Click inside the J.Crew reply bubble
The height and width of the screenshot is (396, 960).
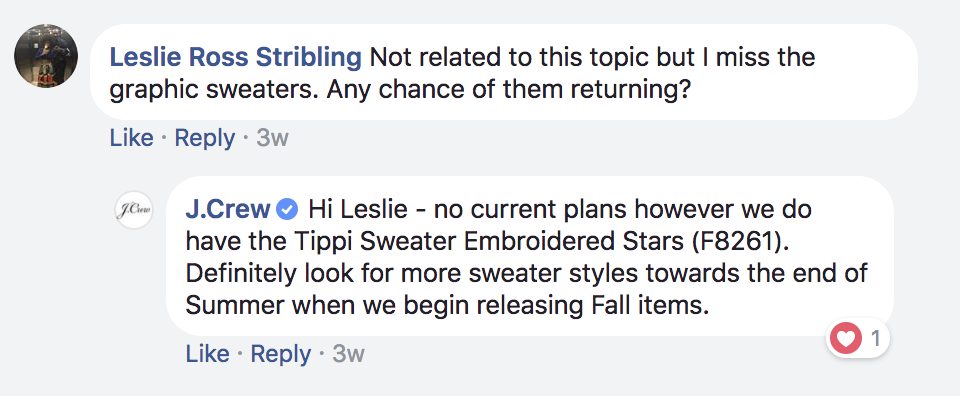530,256
